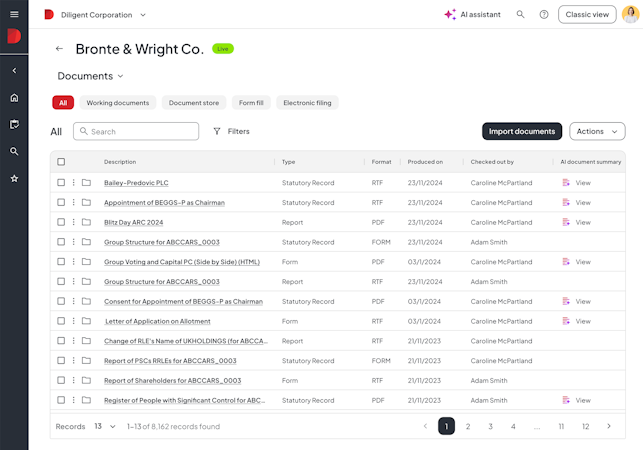Viewport: 643px width, 450px height.
Task: Select the star favorites icon in sidebar
Action: (x=14, y=178)
